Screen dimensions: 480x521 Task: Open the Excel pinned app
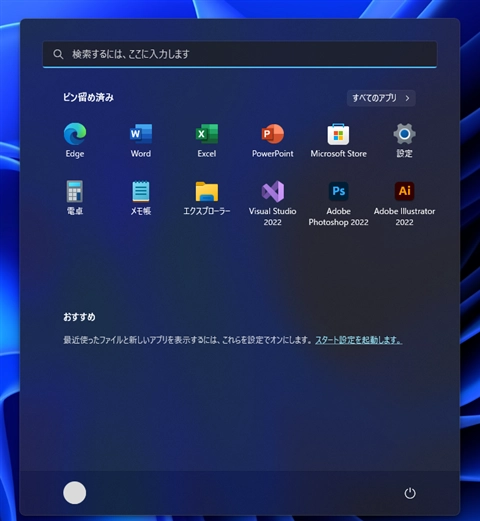[x=207, y=140]
